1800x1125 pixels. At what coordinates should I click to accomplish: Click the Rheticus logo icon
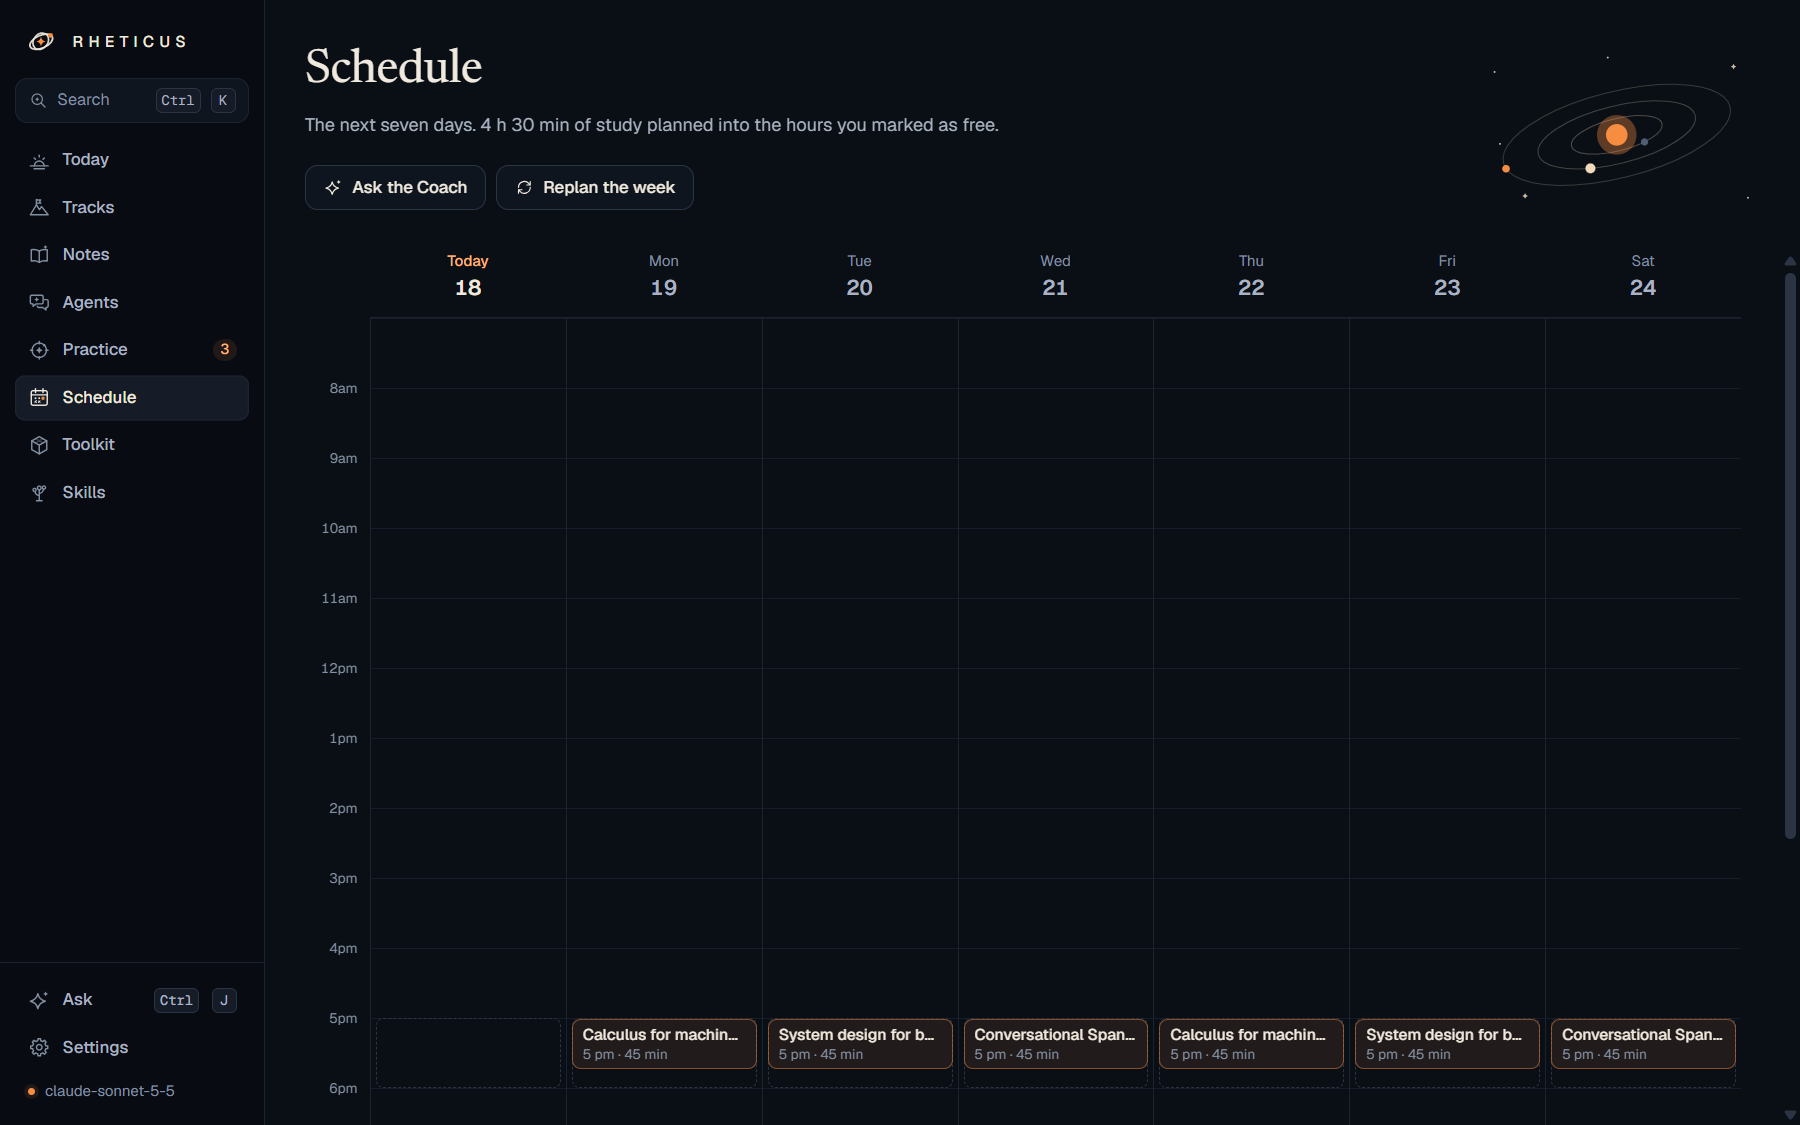41,41
